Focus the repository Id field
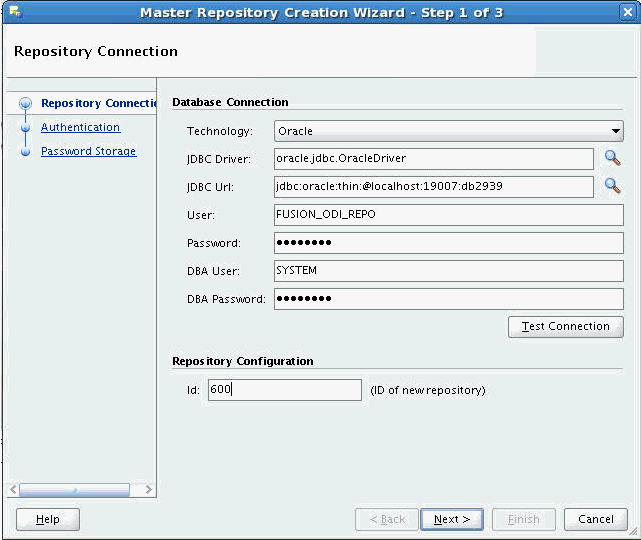Screen dimensions: 641x540 tap(285, 390)
